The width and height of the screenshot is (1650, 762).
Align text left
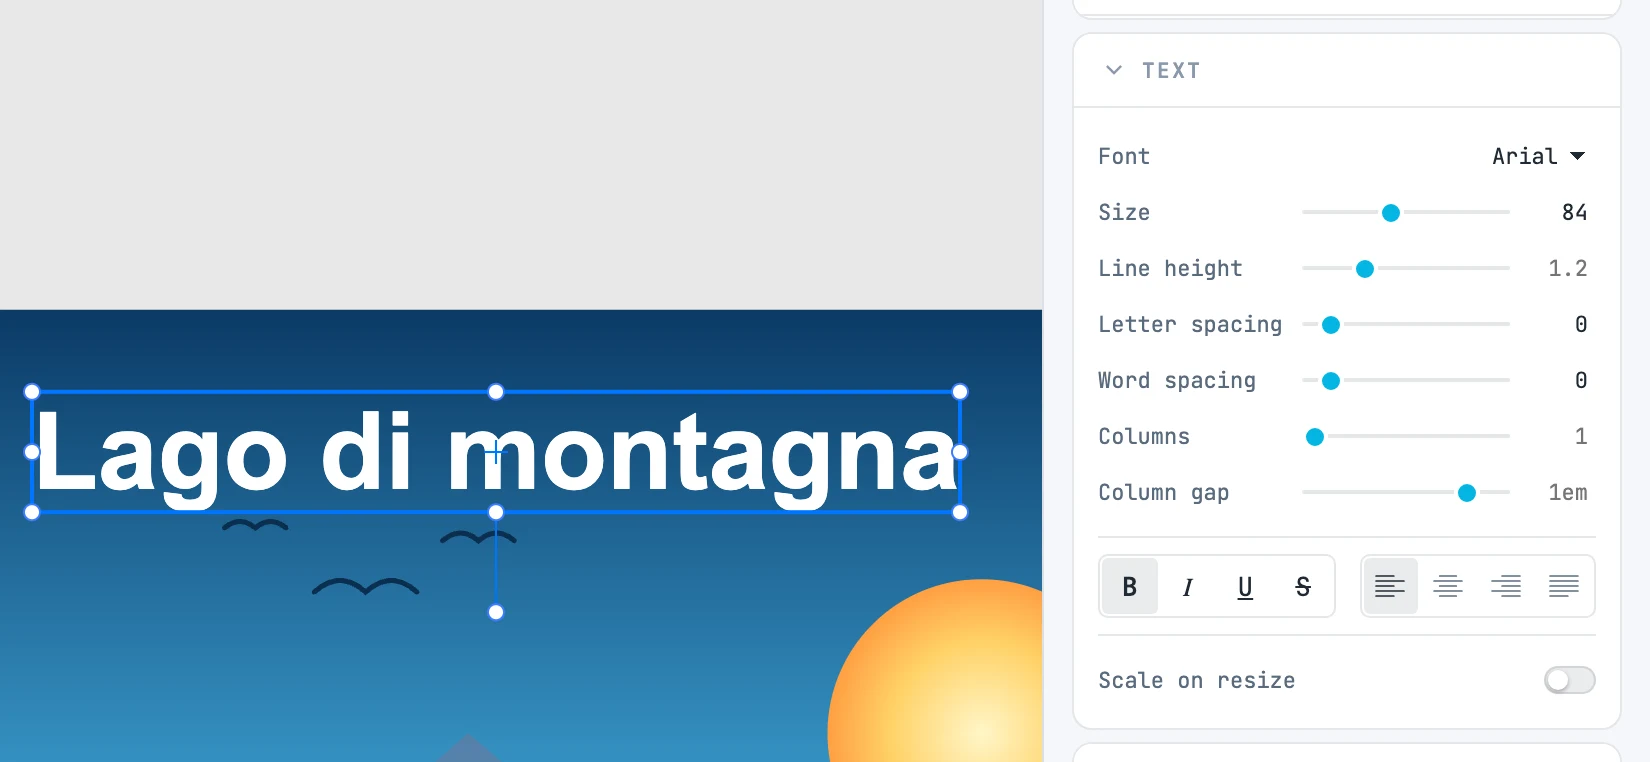[1390, 587]
